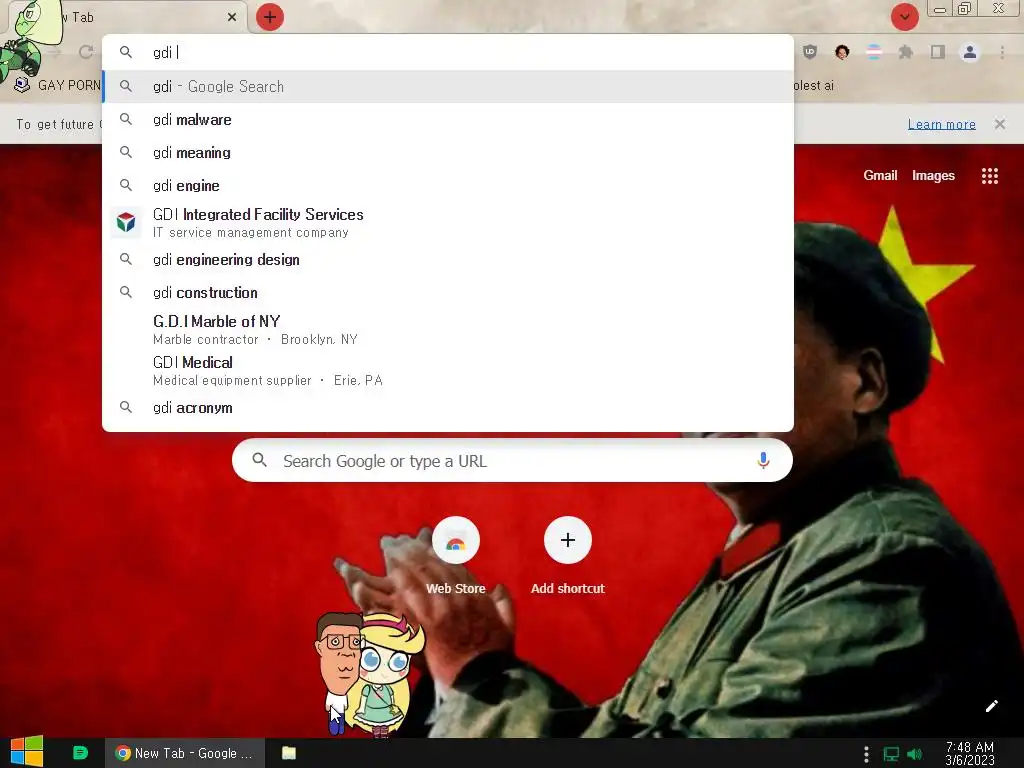Open the Images link
Screen dimensions: 1024x768
click(x=933, y=175)
